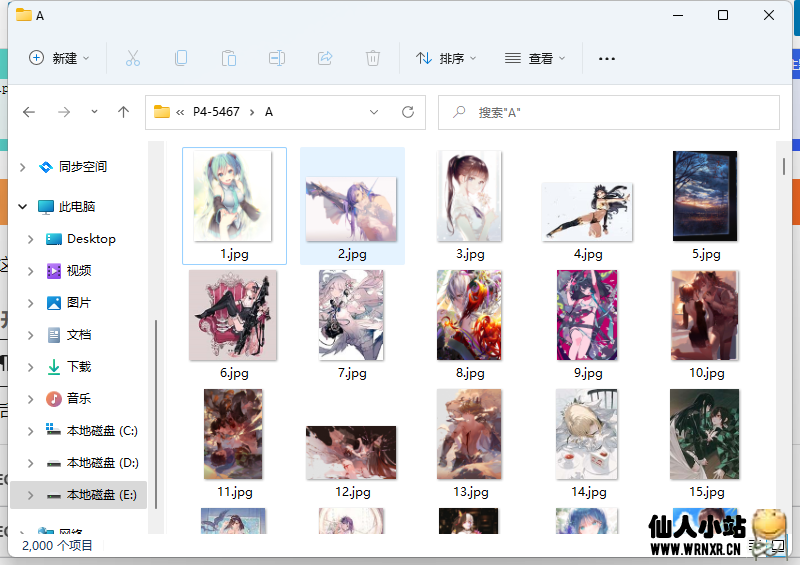Select 音乐 in navigation pane
This screenshot has width=800, height=565.
coord(79,399)
